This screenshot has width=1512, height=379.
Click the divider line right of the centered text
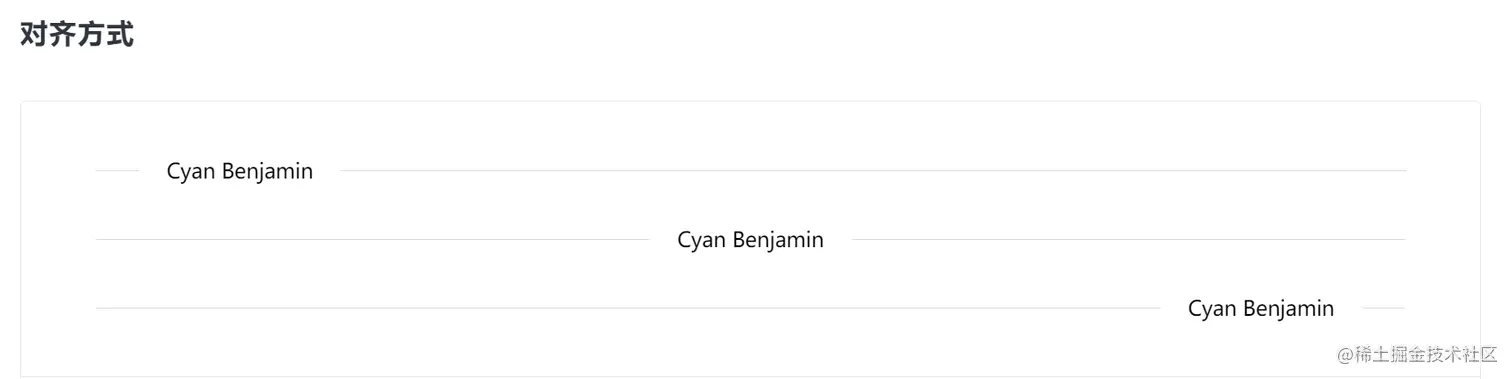click(x=1129, y=240)
